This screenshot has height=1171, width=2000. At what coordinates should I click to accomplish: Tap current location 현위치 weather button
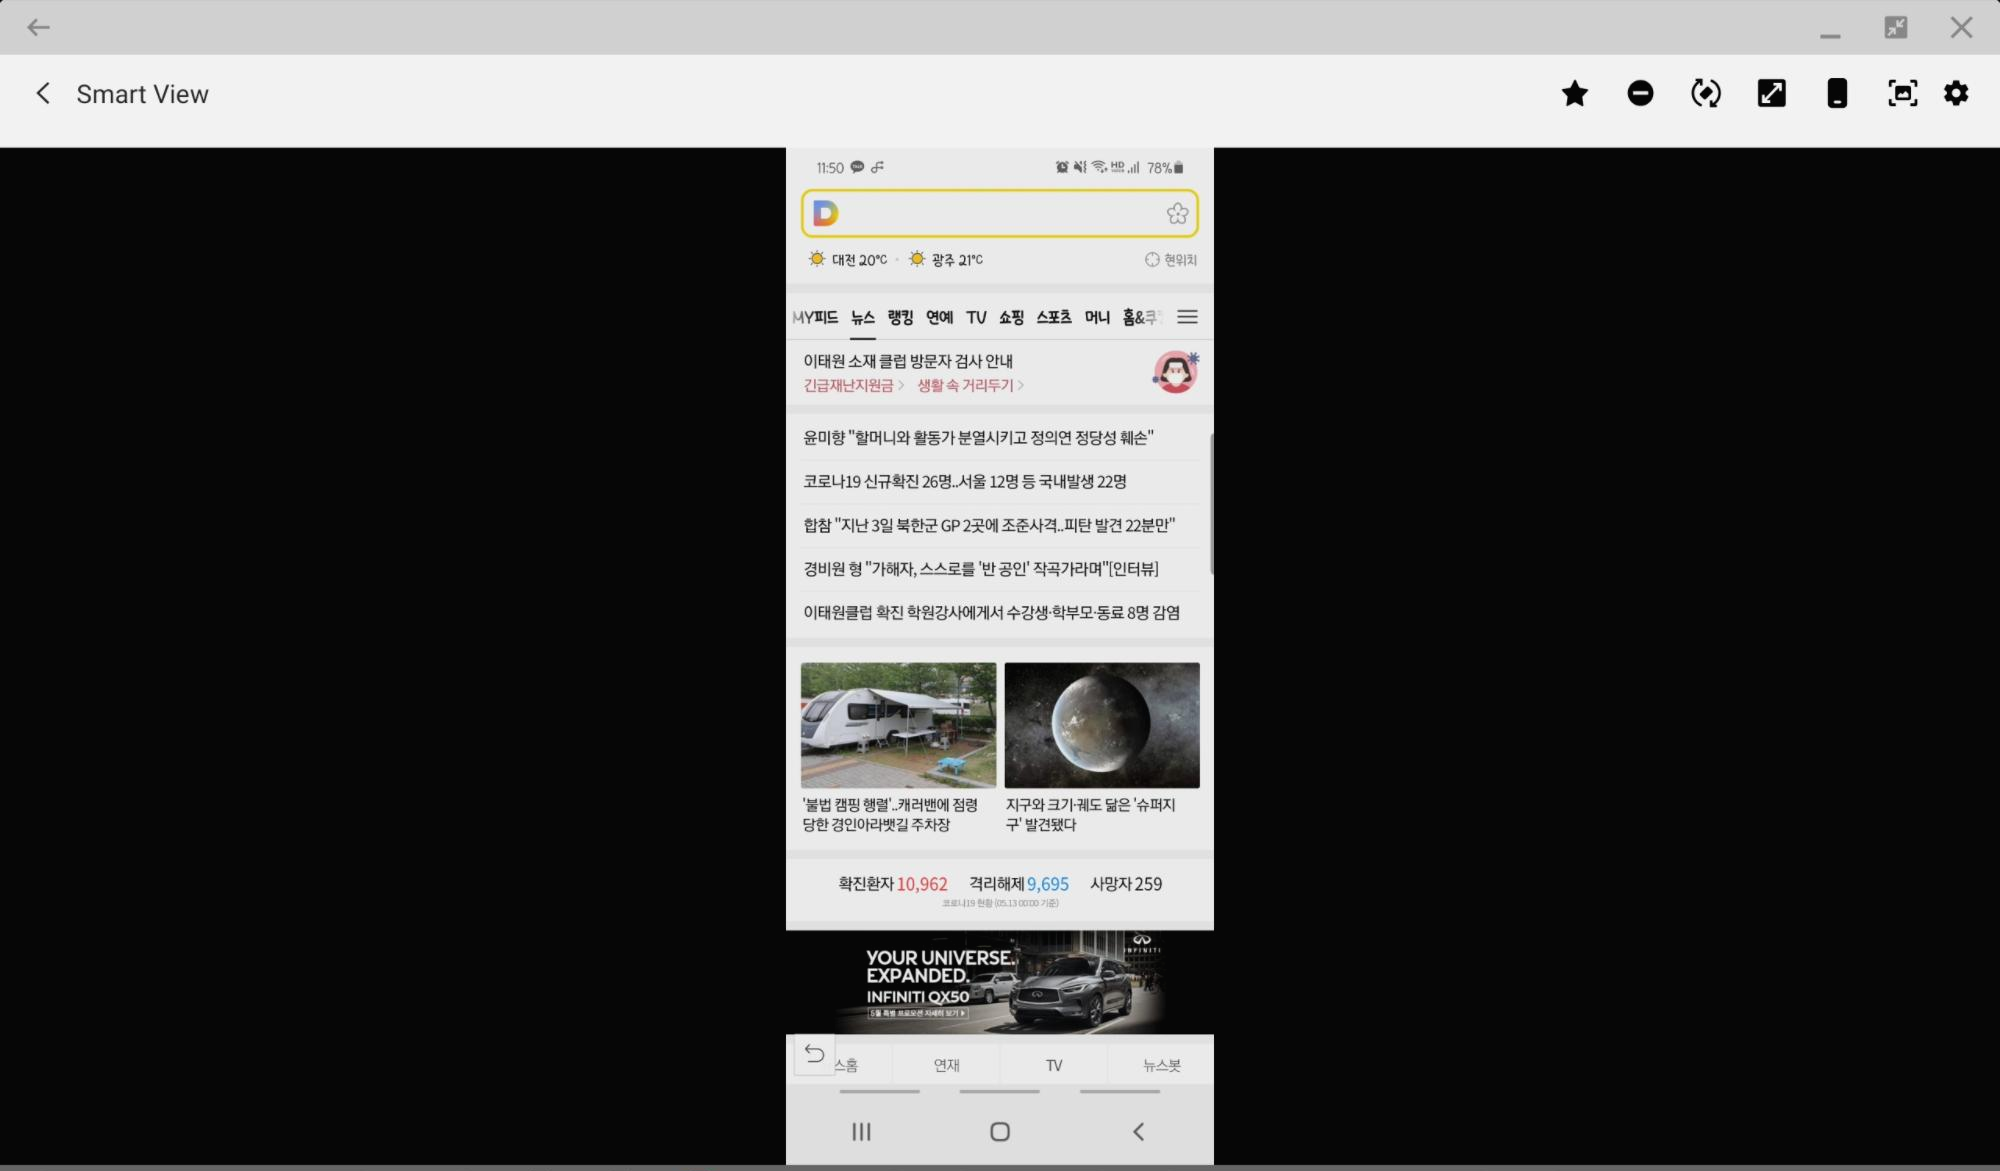point(1171,260)
